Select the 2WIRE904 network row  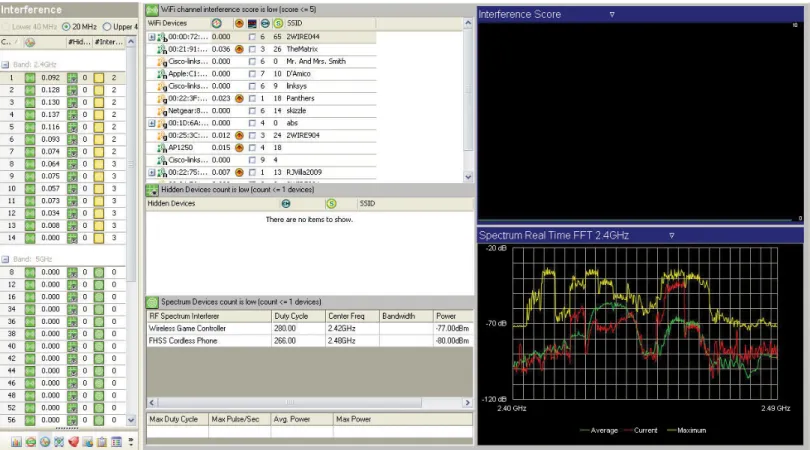261,135
